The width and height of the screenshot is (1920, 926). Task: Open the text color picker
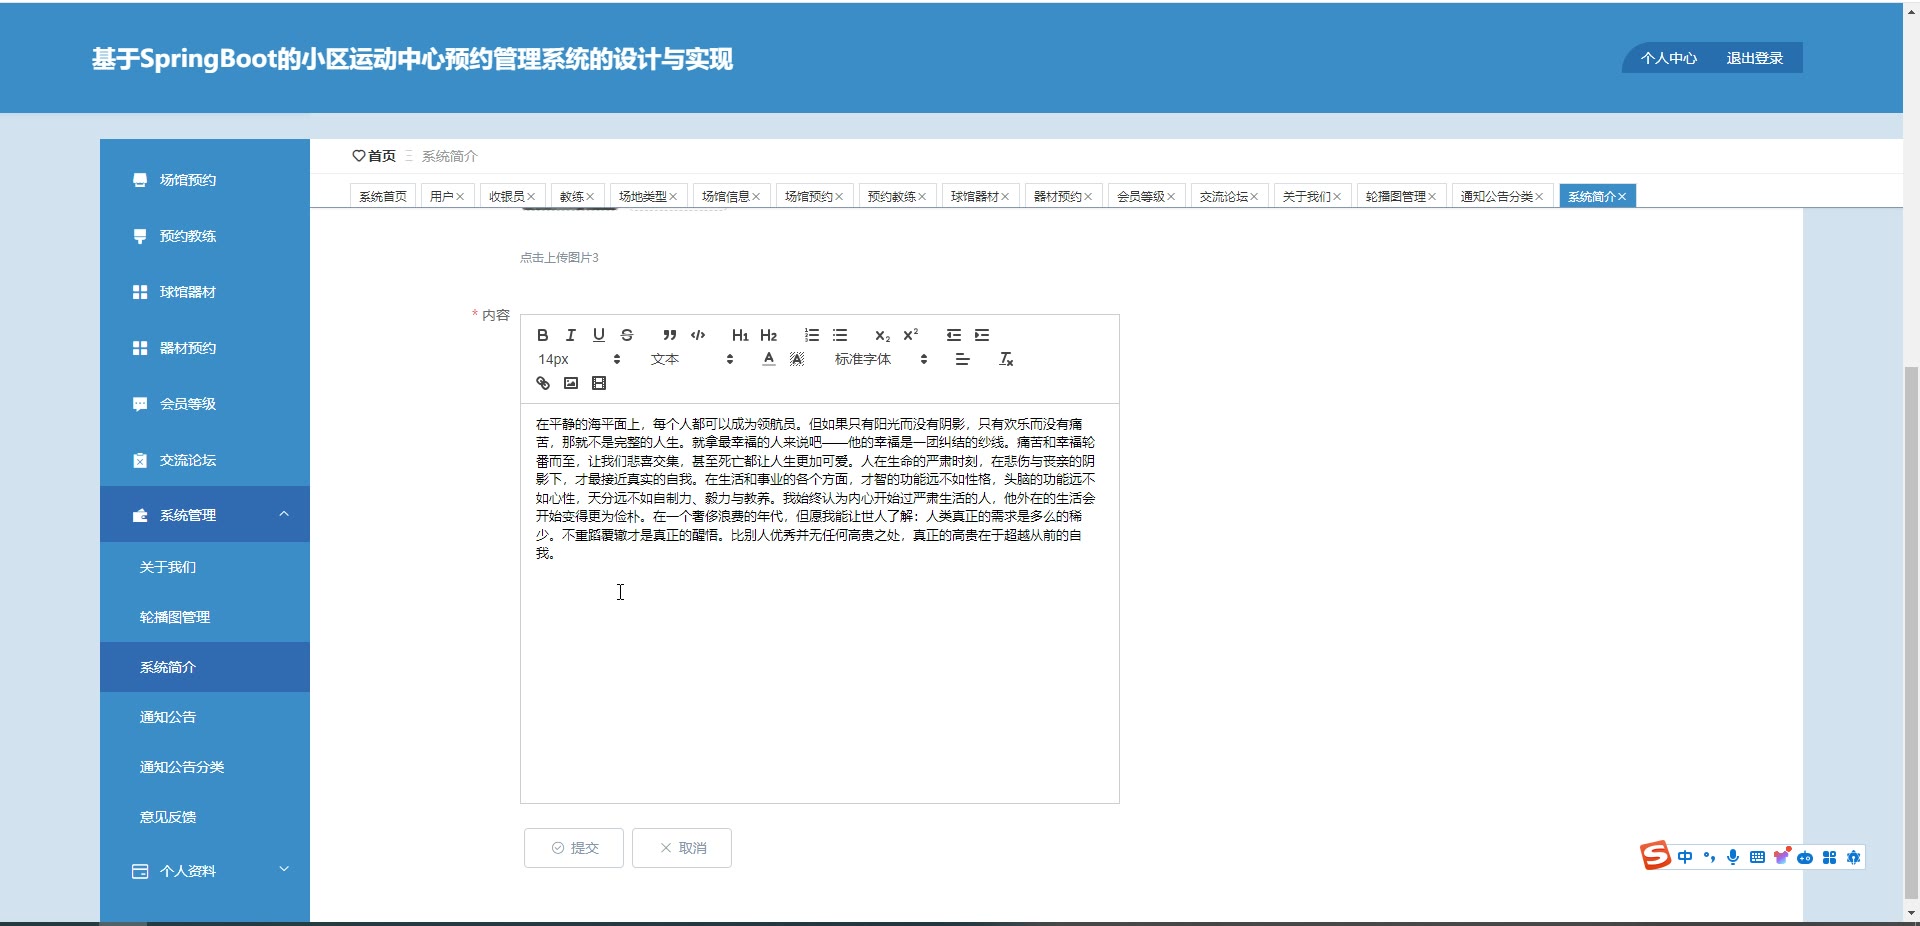768,359
